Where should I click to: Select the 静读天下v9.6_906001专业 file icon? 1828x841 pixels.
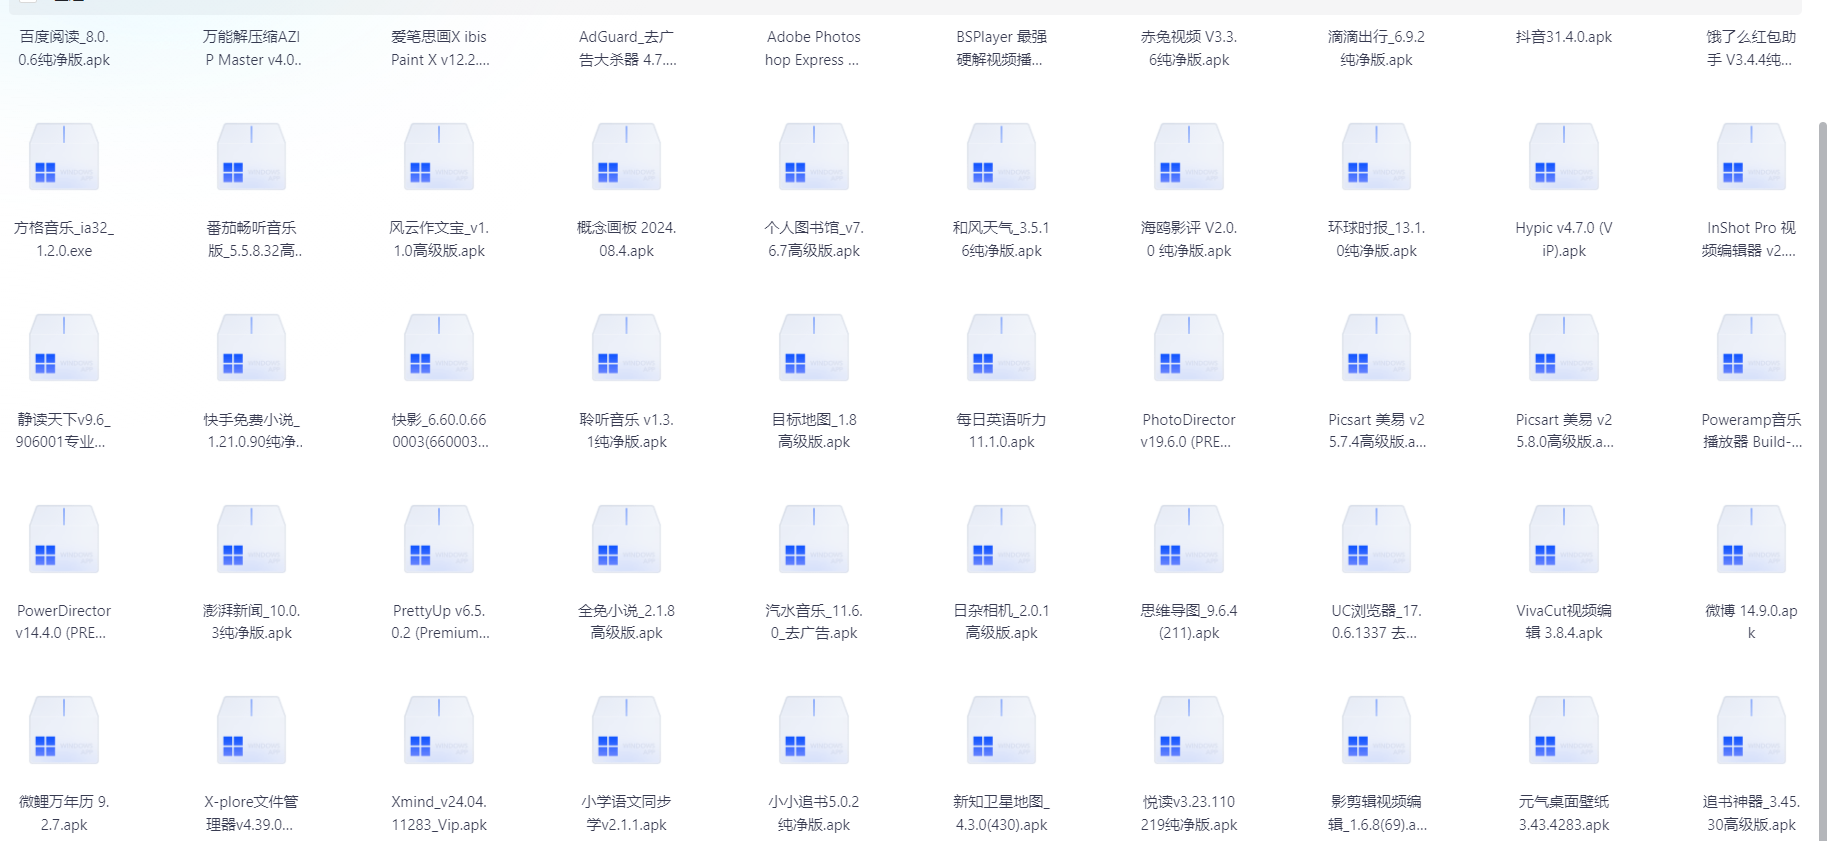point(64,348)
